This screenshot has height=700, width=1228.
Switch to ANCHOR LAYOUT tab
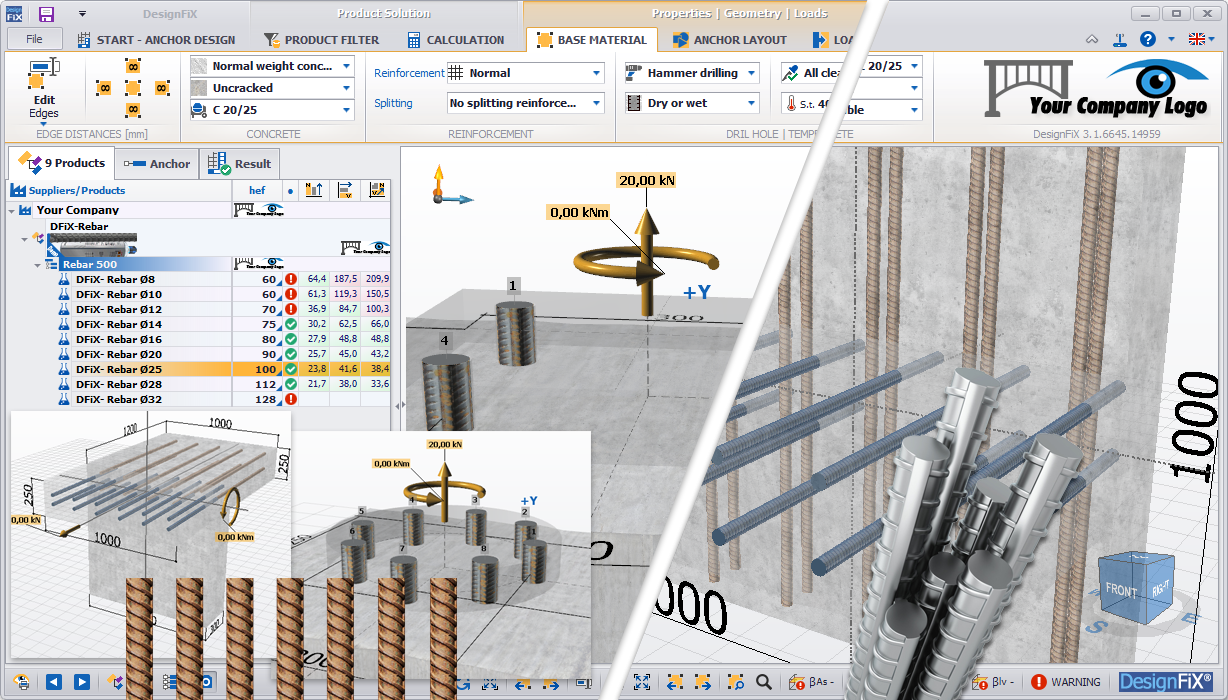point(730,40)
